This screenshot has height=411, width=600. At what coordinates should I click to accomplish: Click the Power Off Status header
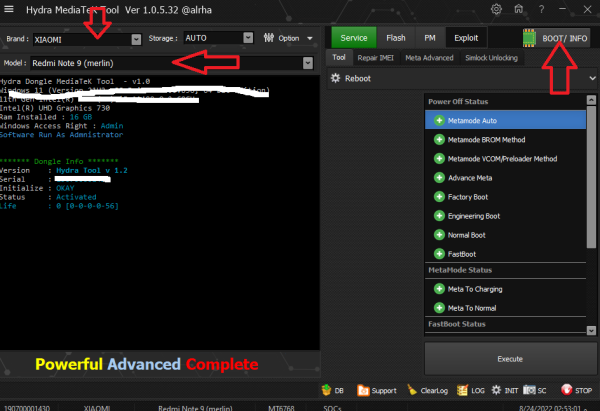458,101
